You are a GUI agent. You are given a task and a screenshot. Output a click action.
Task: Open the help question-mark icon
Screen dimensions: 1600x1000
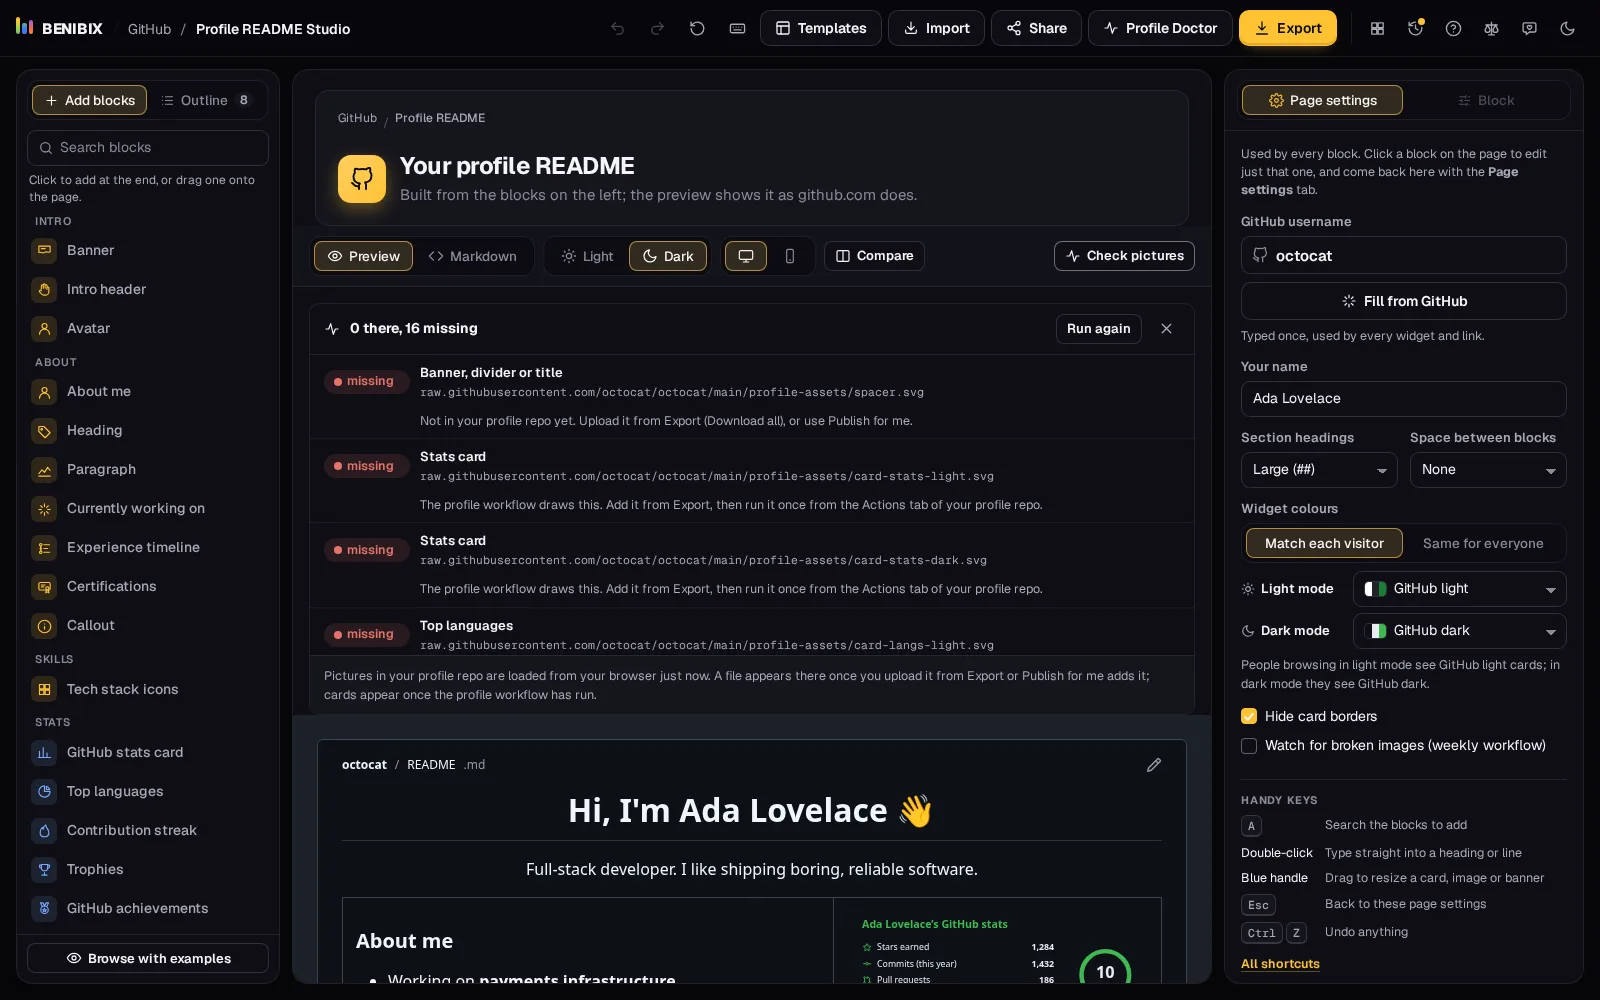[x=1453, y=29]
